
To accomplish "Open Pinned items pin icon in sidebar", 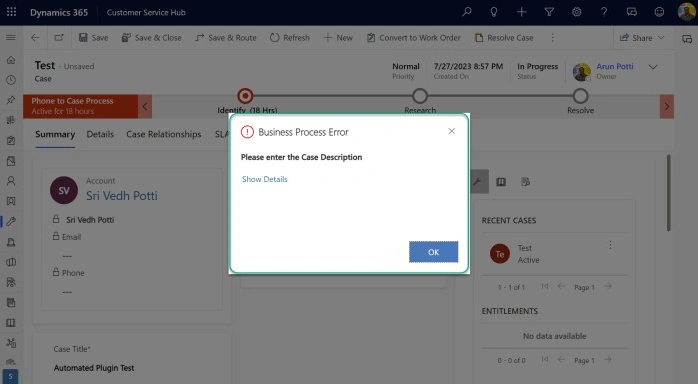I will tap(11, 100).
